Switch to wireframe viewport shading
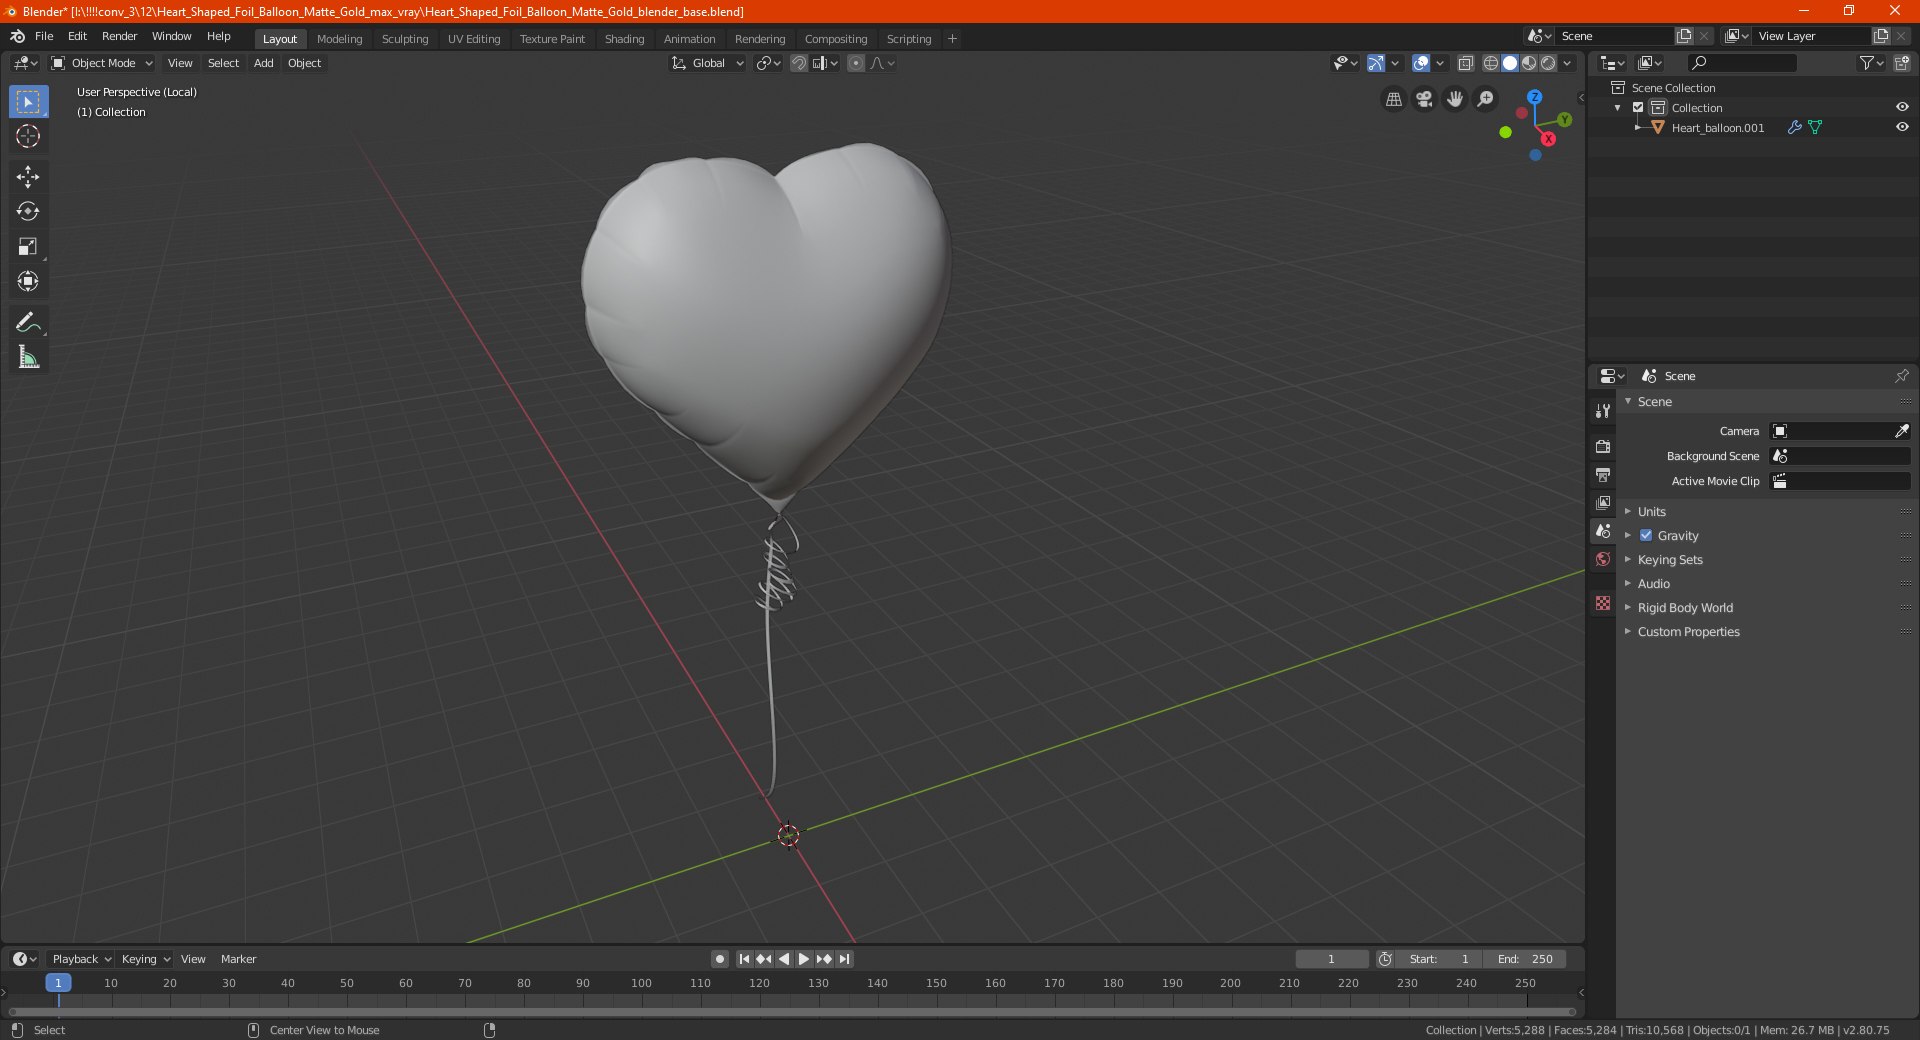 [1491, 63]
